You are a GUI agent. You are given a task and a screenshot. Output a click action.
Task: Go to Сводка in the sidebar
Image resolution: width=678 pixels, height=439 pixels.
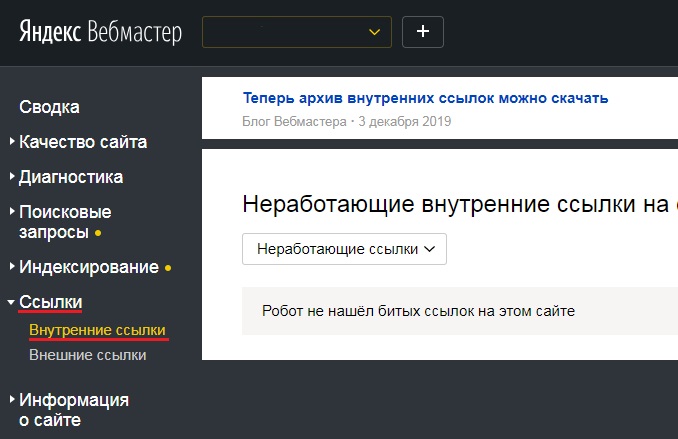[x=49, y=107]
